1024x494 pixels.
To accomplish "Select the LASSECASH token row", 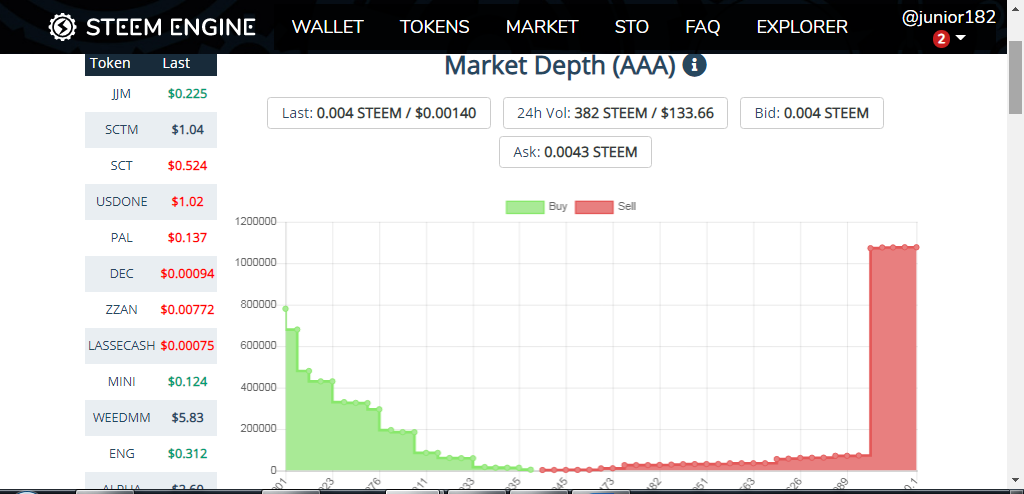I will pyautogui.click(x=151, y=346).
